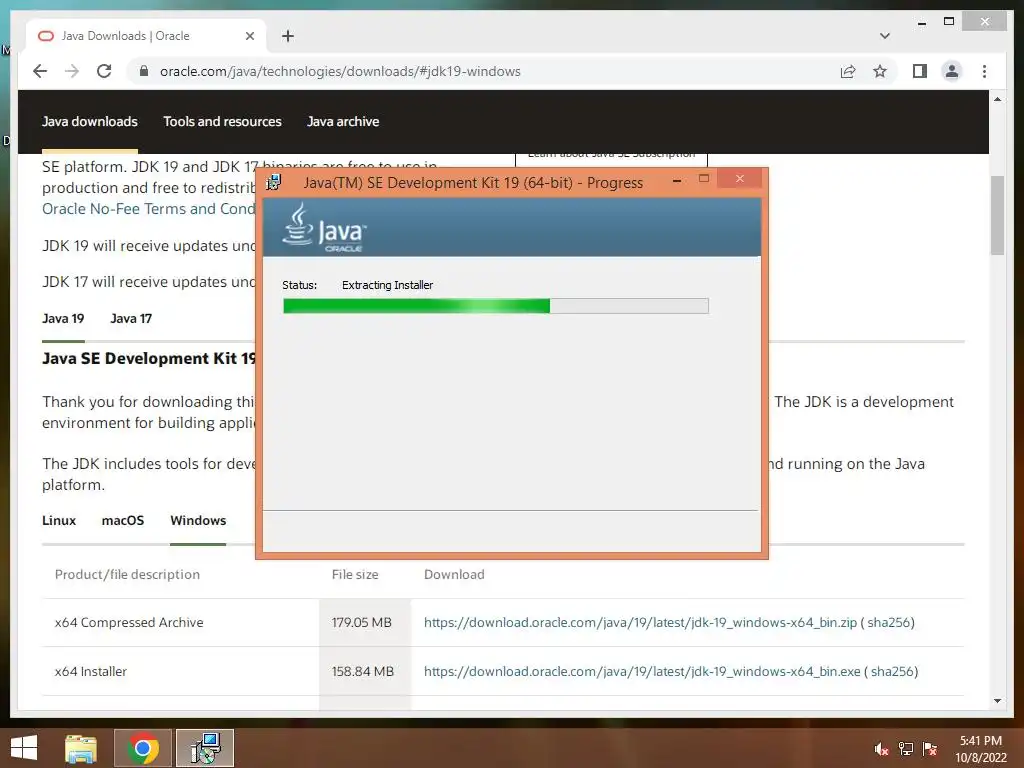Screen dimensions: 1024x768
Task: Open Chrome side panel icon
Action: (x=920, y=71)
